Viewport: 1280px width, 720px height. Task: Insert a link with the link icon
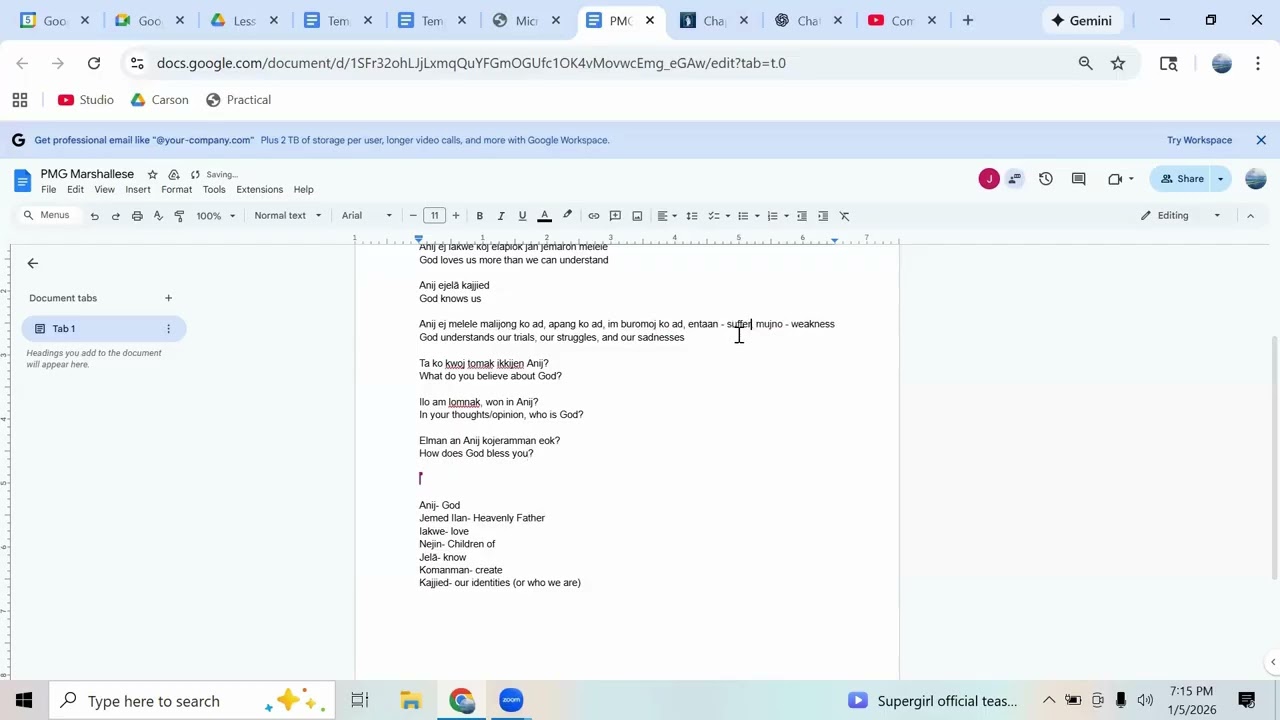(594, 216)
